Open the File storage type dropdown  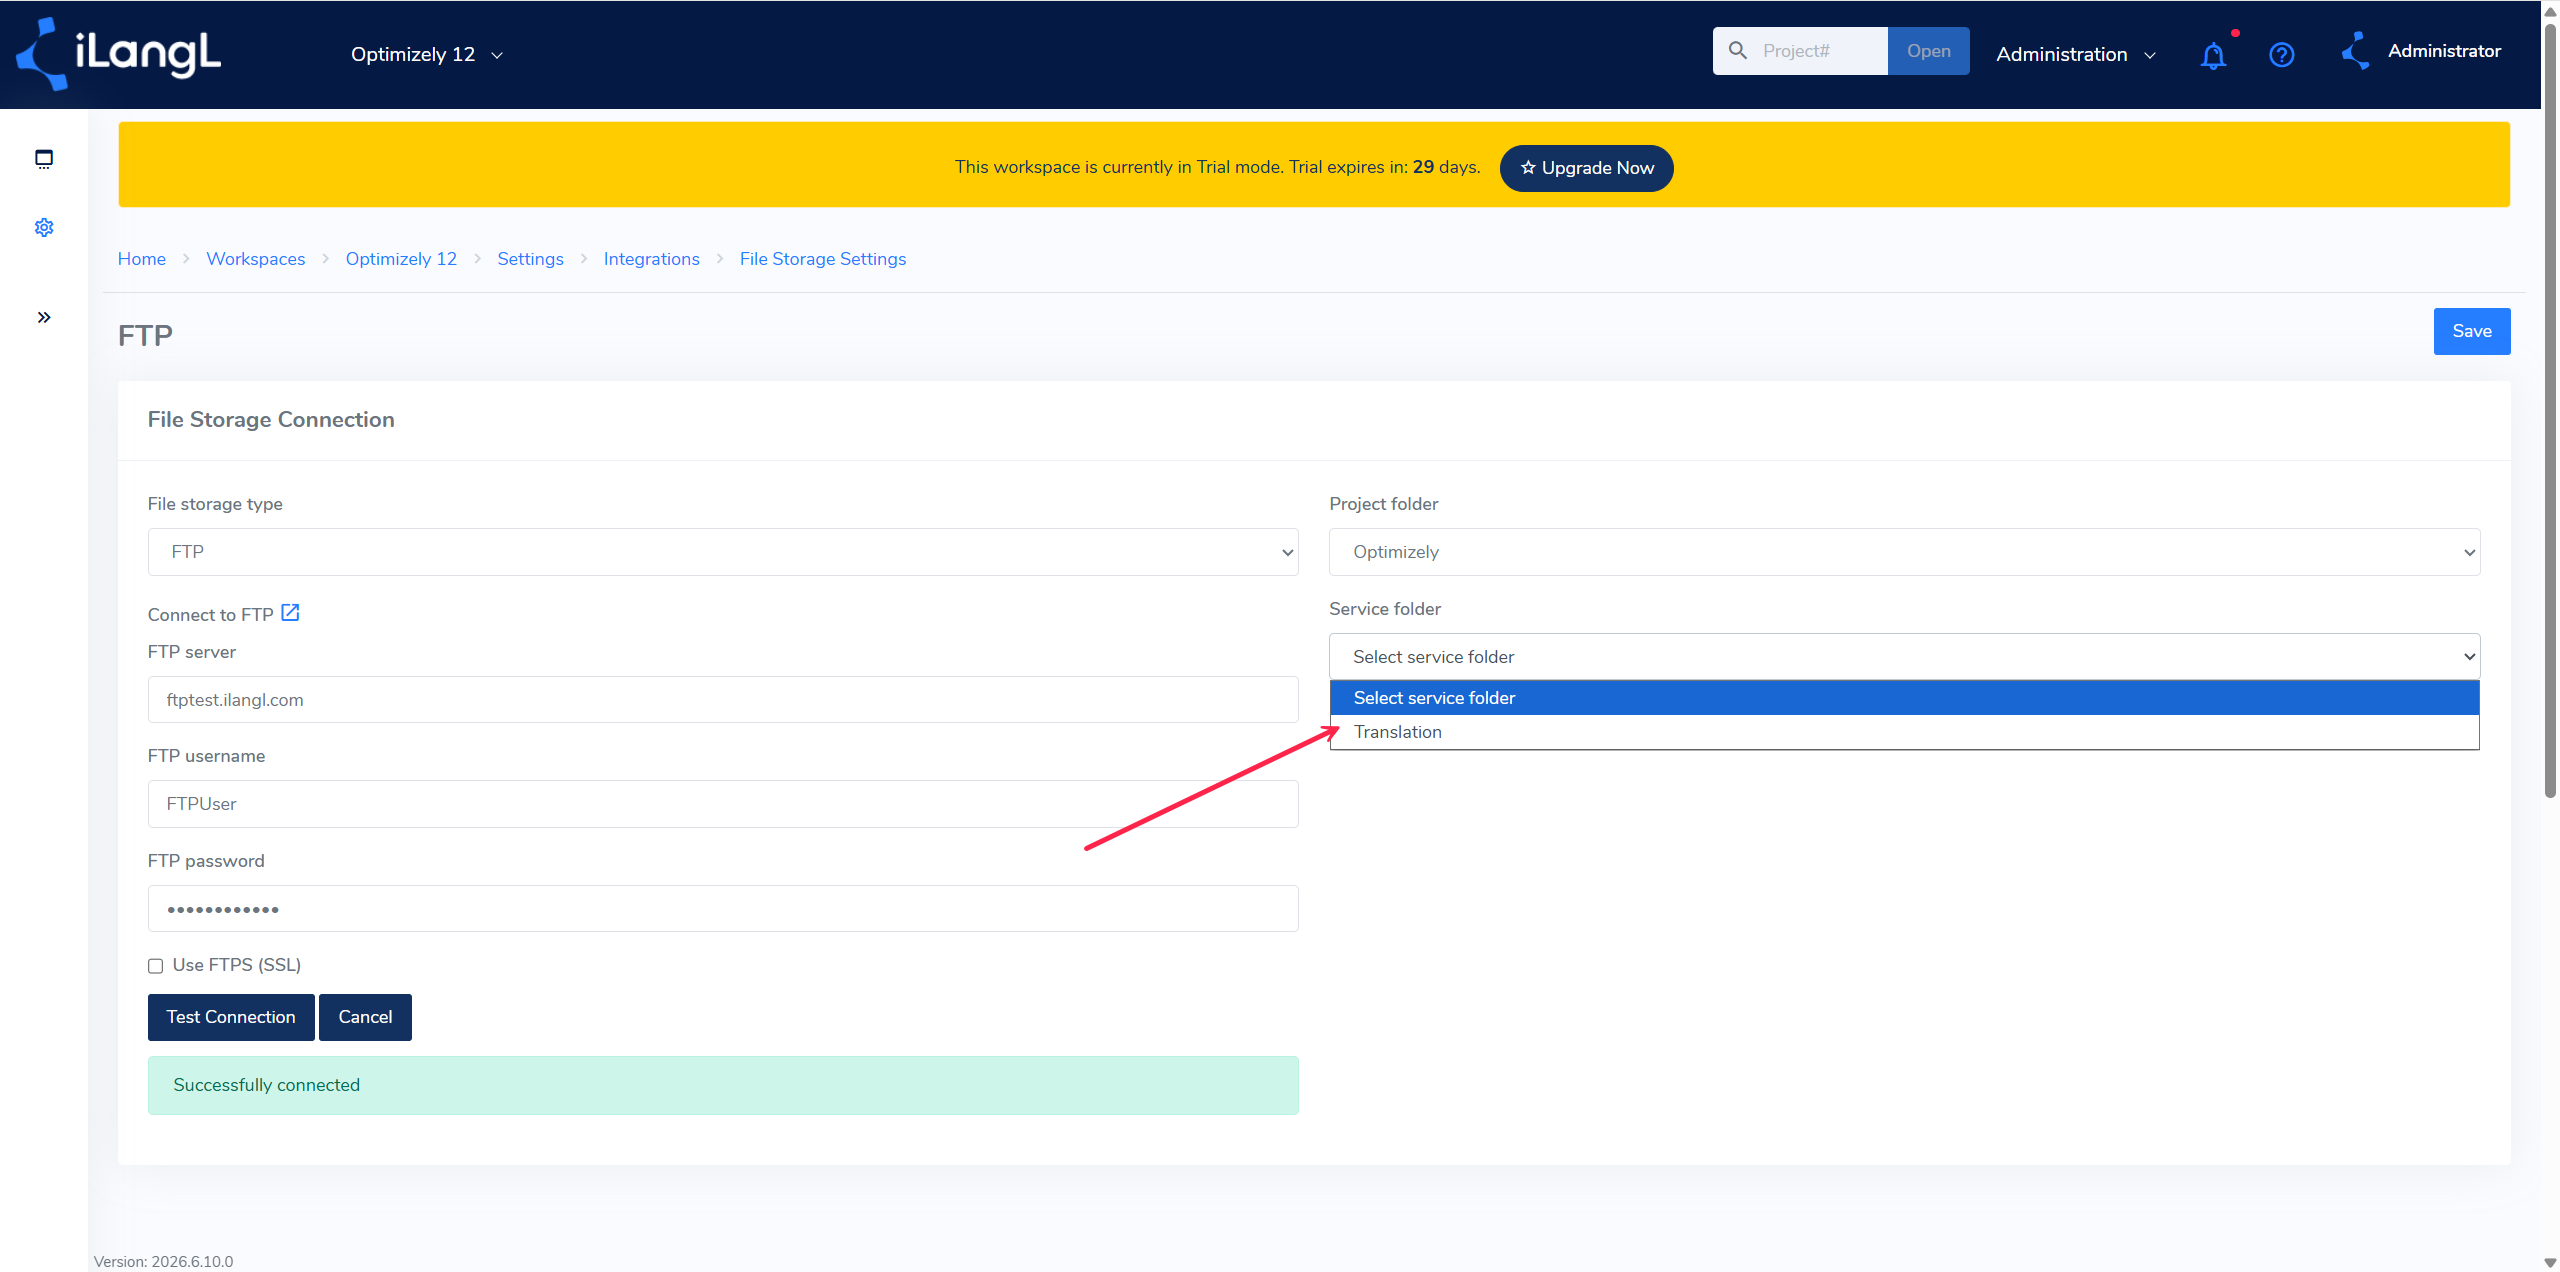723,552
